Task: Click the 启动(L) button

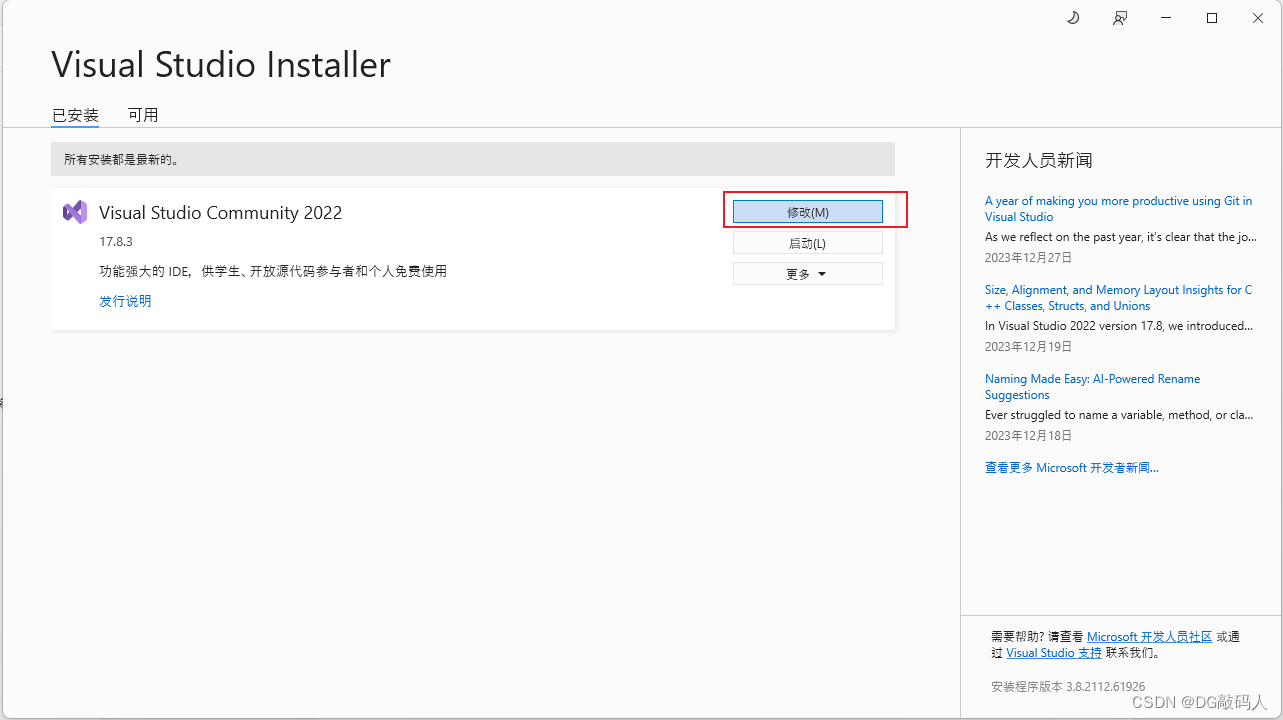Action: [x=808, y=243]
